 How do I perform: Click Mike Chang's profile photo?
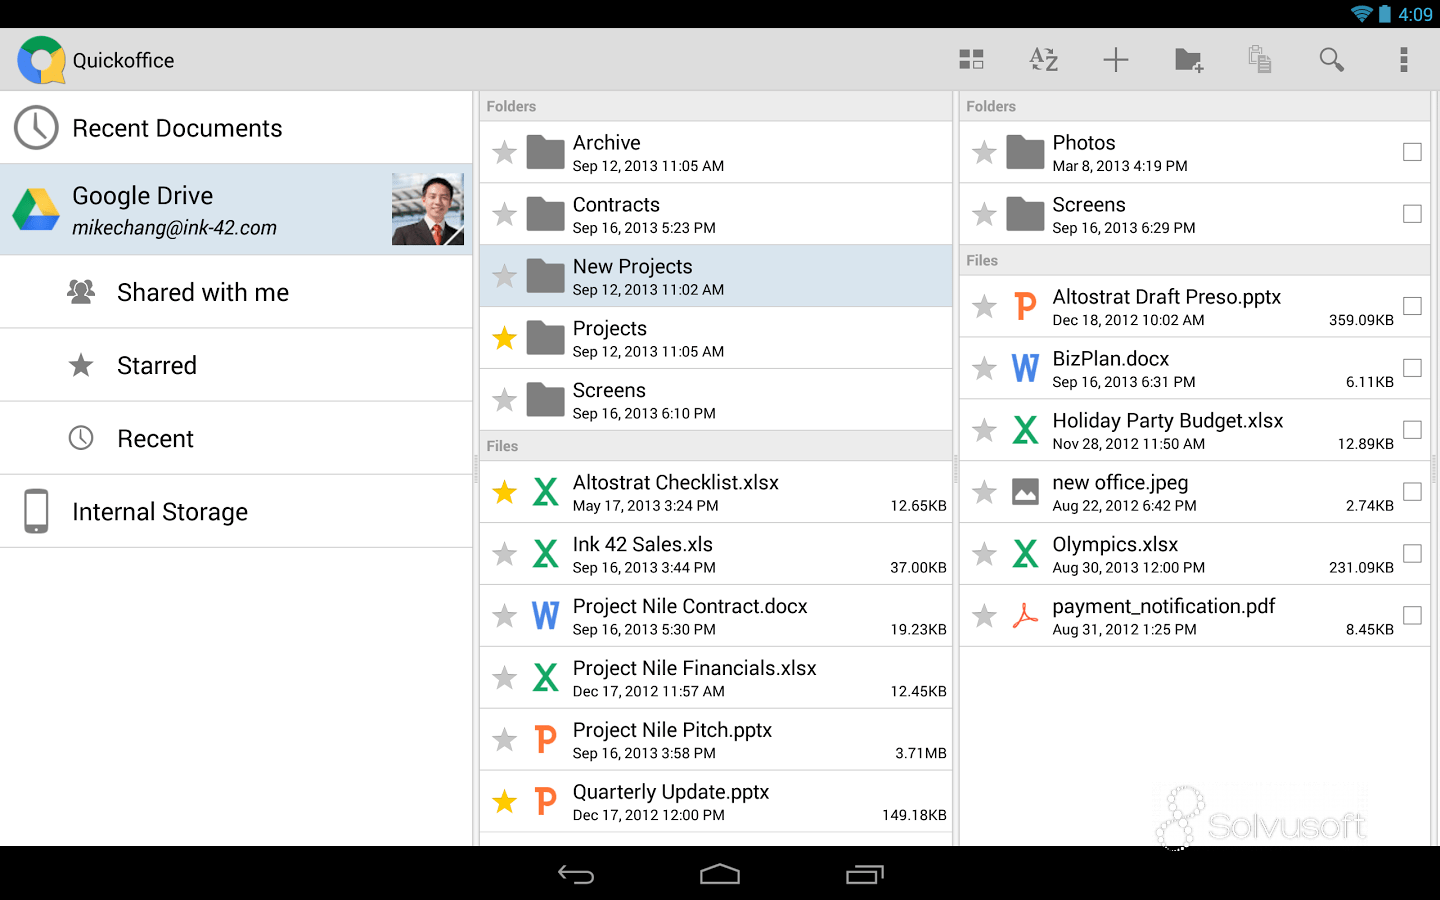click(428, 209)
